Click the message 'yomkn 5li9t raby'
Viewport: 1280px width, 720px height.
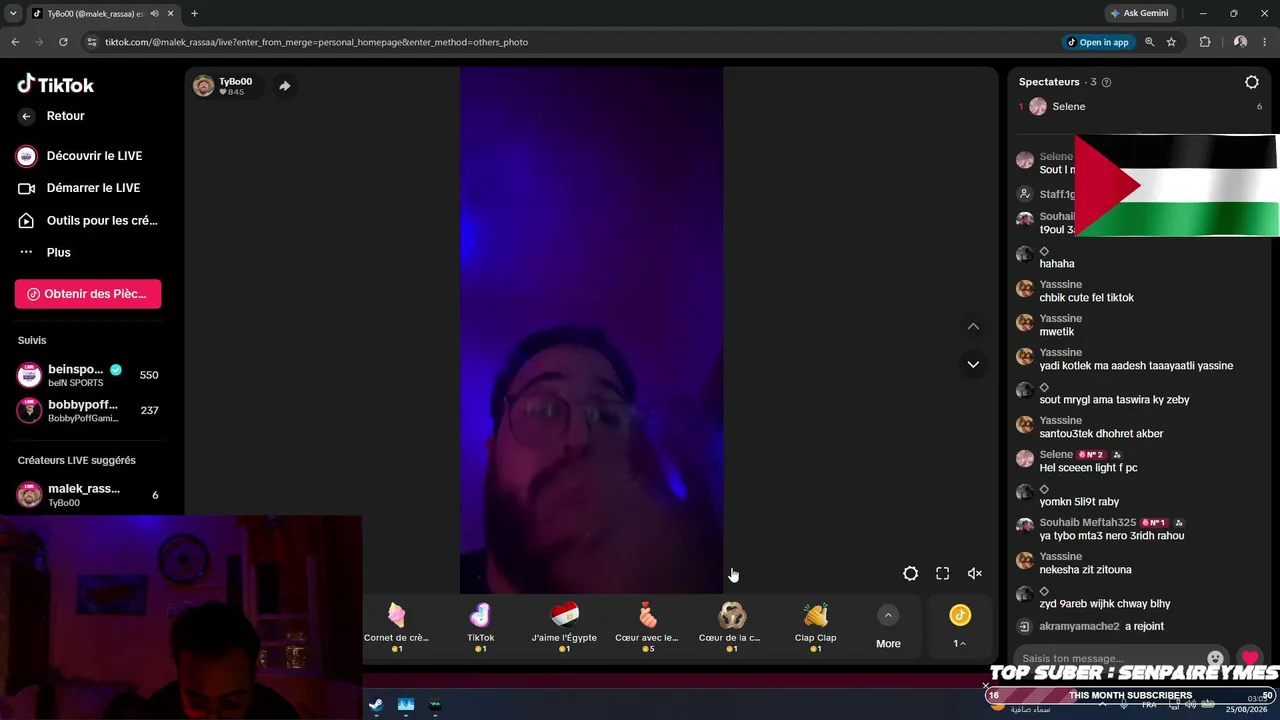(1079, 502)
